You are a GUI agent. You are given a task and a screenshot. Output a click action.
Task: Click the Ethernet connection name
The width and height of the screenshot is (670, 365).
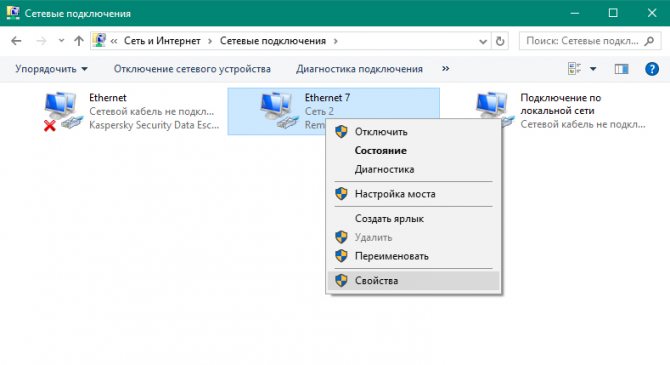(x=108, y=98)
